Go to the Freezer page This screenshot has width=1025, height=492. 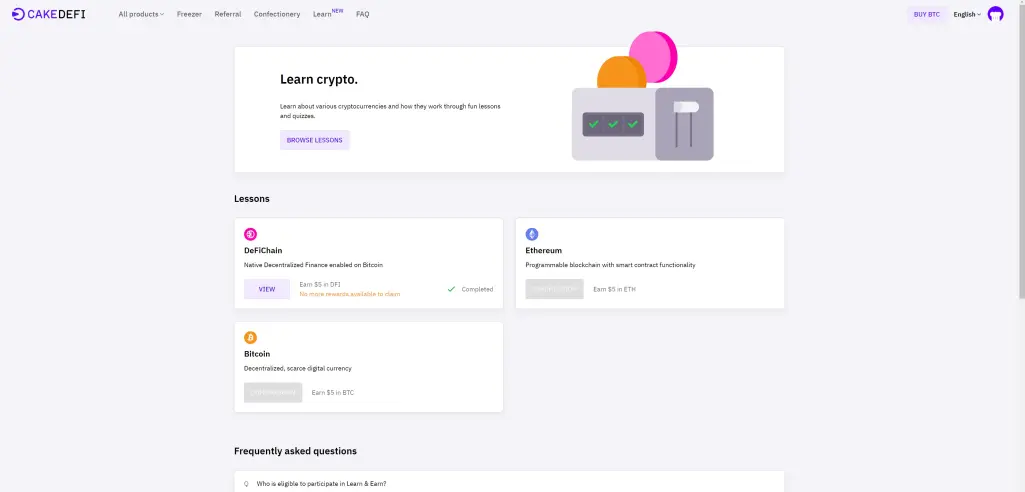coord(189,14)
